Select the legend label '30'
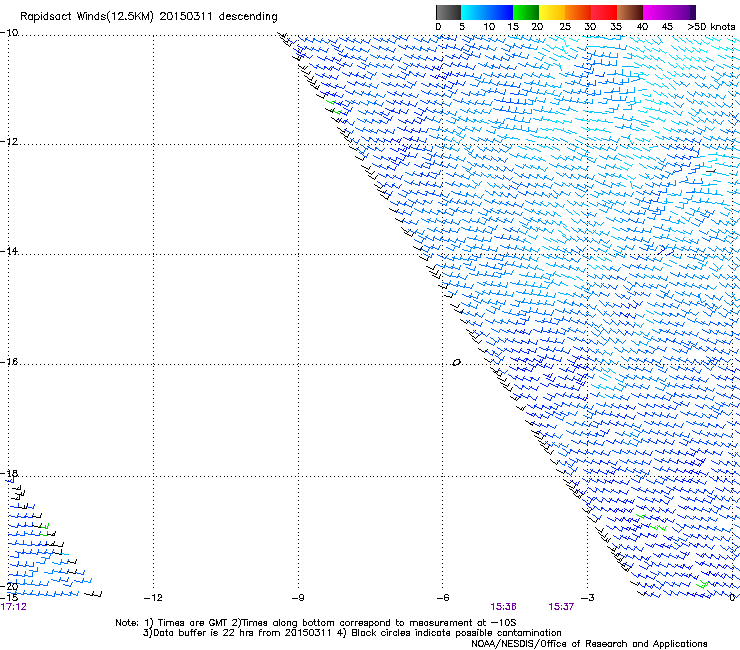This screenshot has height=650, width=740. [590, 27]
